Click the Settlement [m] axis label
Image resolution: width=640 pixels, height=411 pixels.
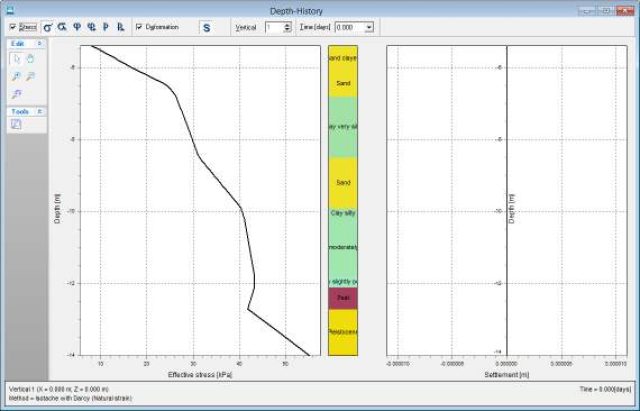pyautogui.click(x=507, y=375)
